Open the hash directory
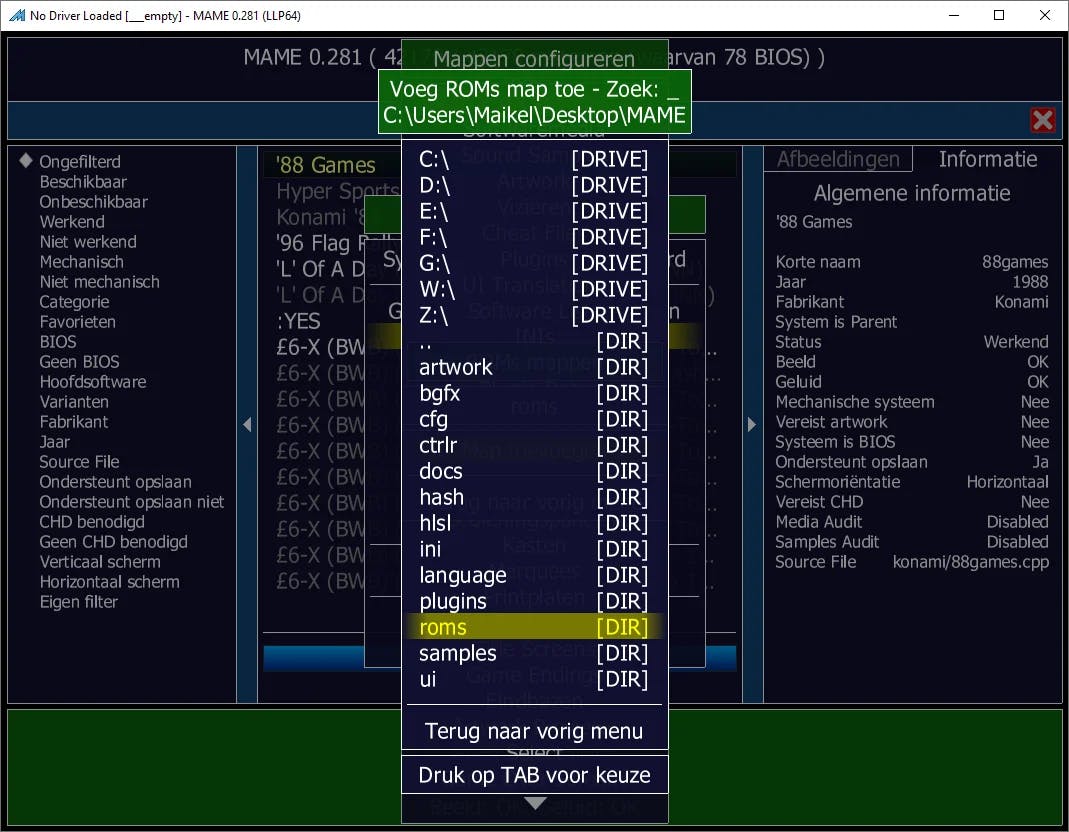Viewport: 1069px width, 832px height. point(534,496)
